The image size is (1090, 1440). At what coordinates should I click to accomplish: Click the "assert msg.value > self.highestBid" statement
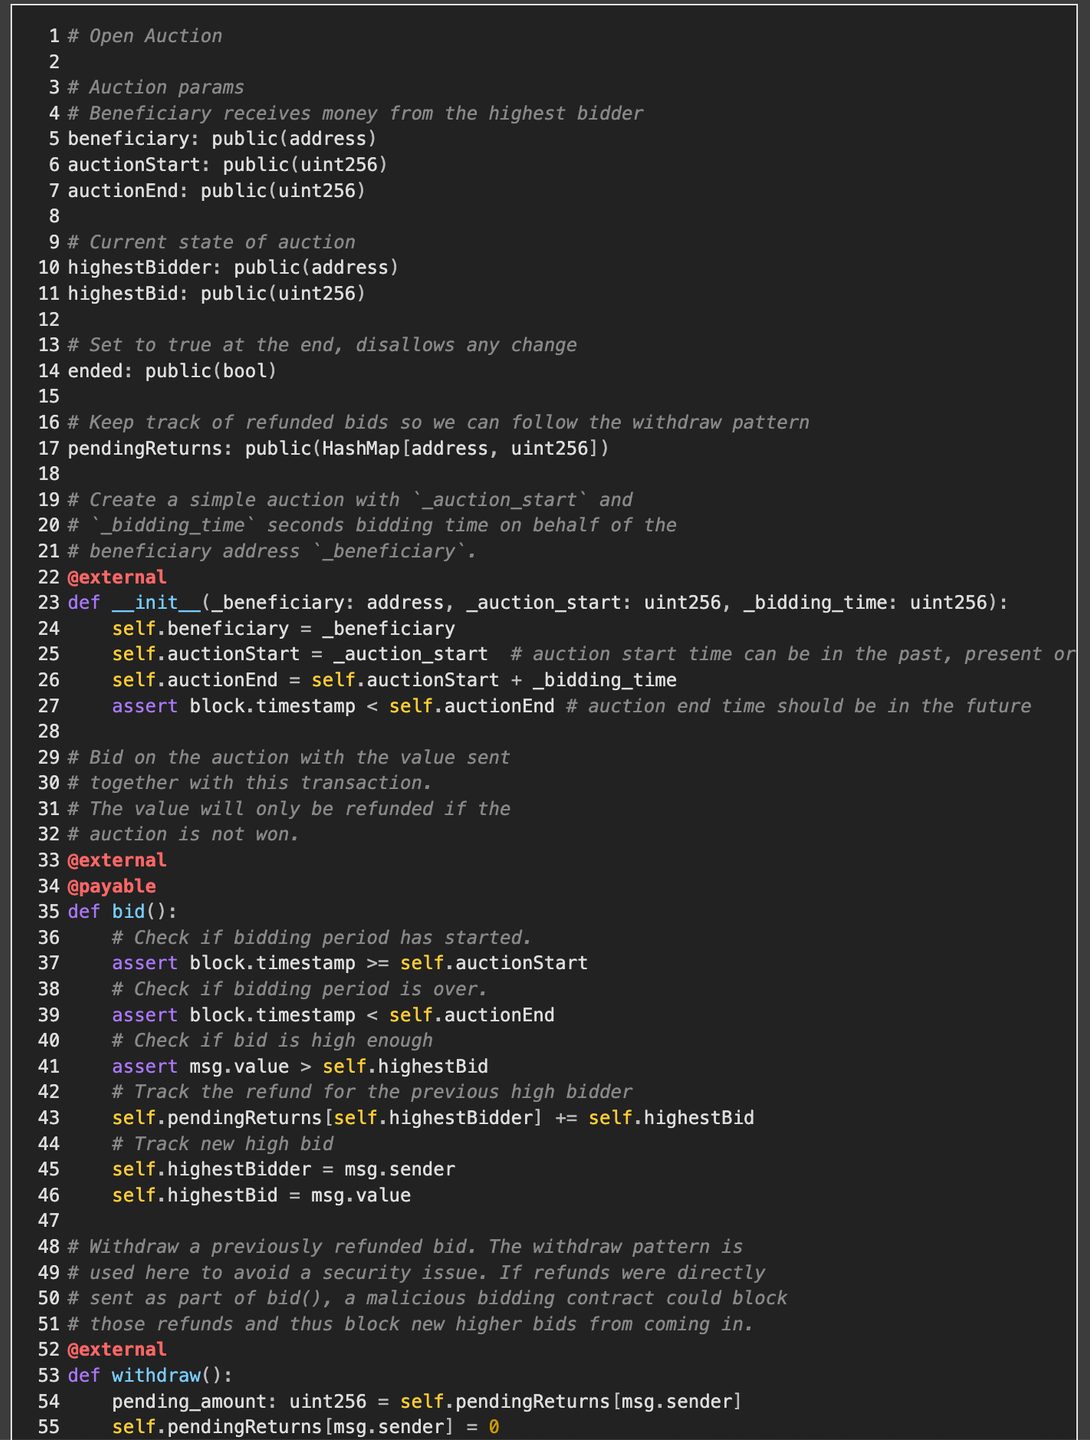pos(300,1067)
